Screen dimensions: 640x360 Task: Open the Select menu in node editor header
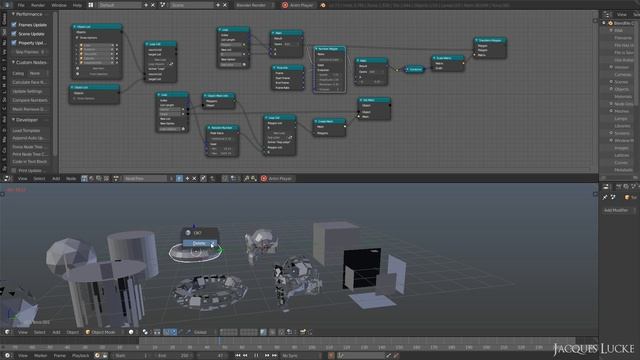tap(39, 178)
